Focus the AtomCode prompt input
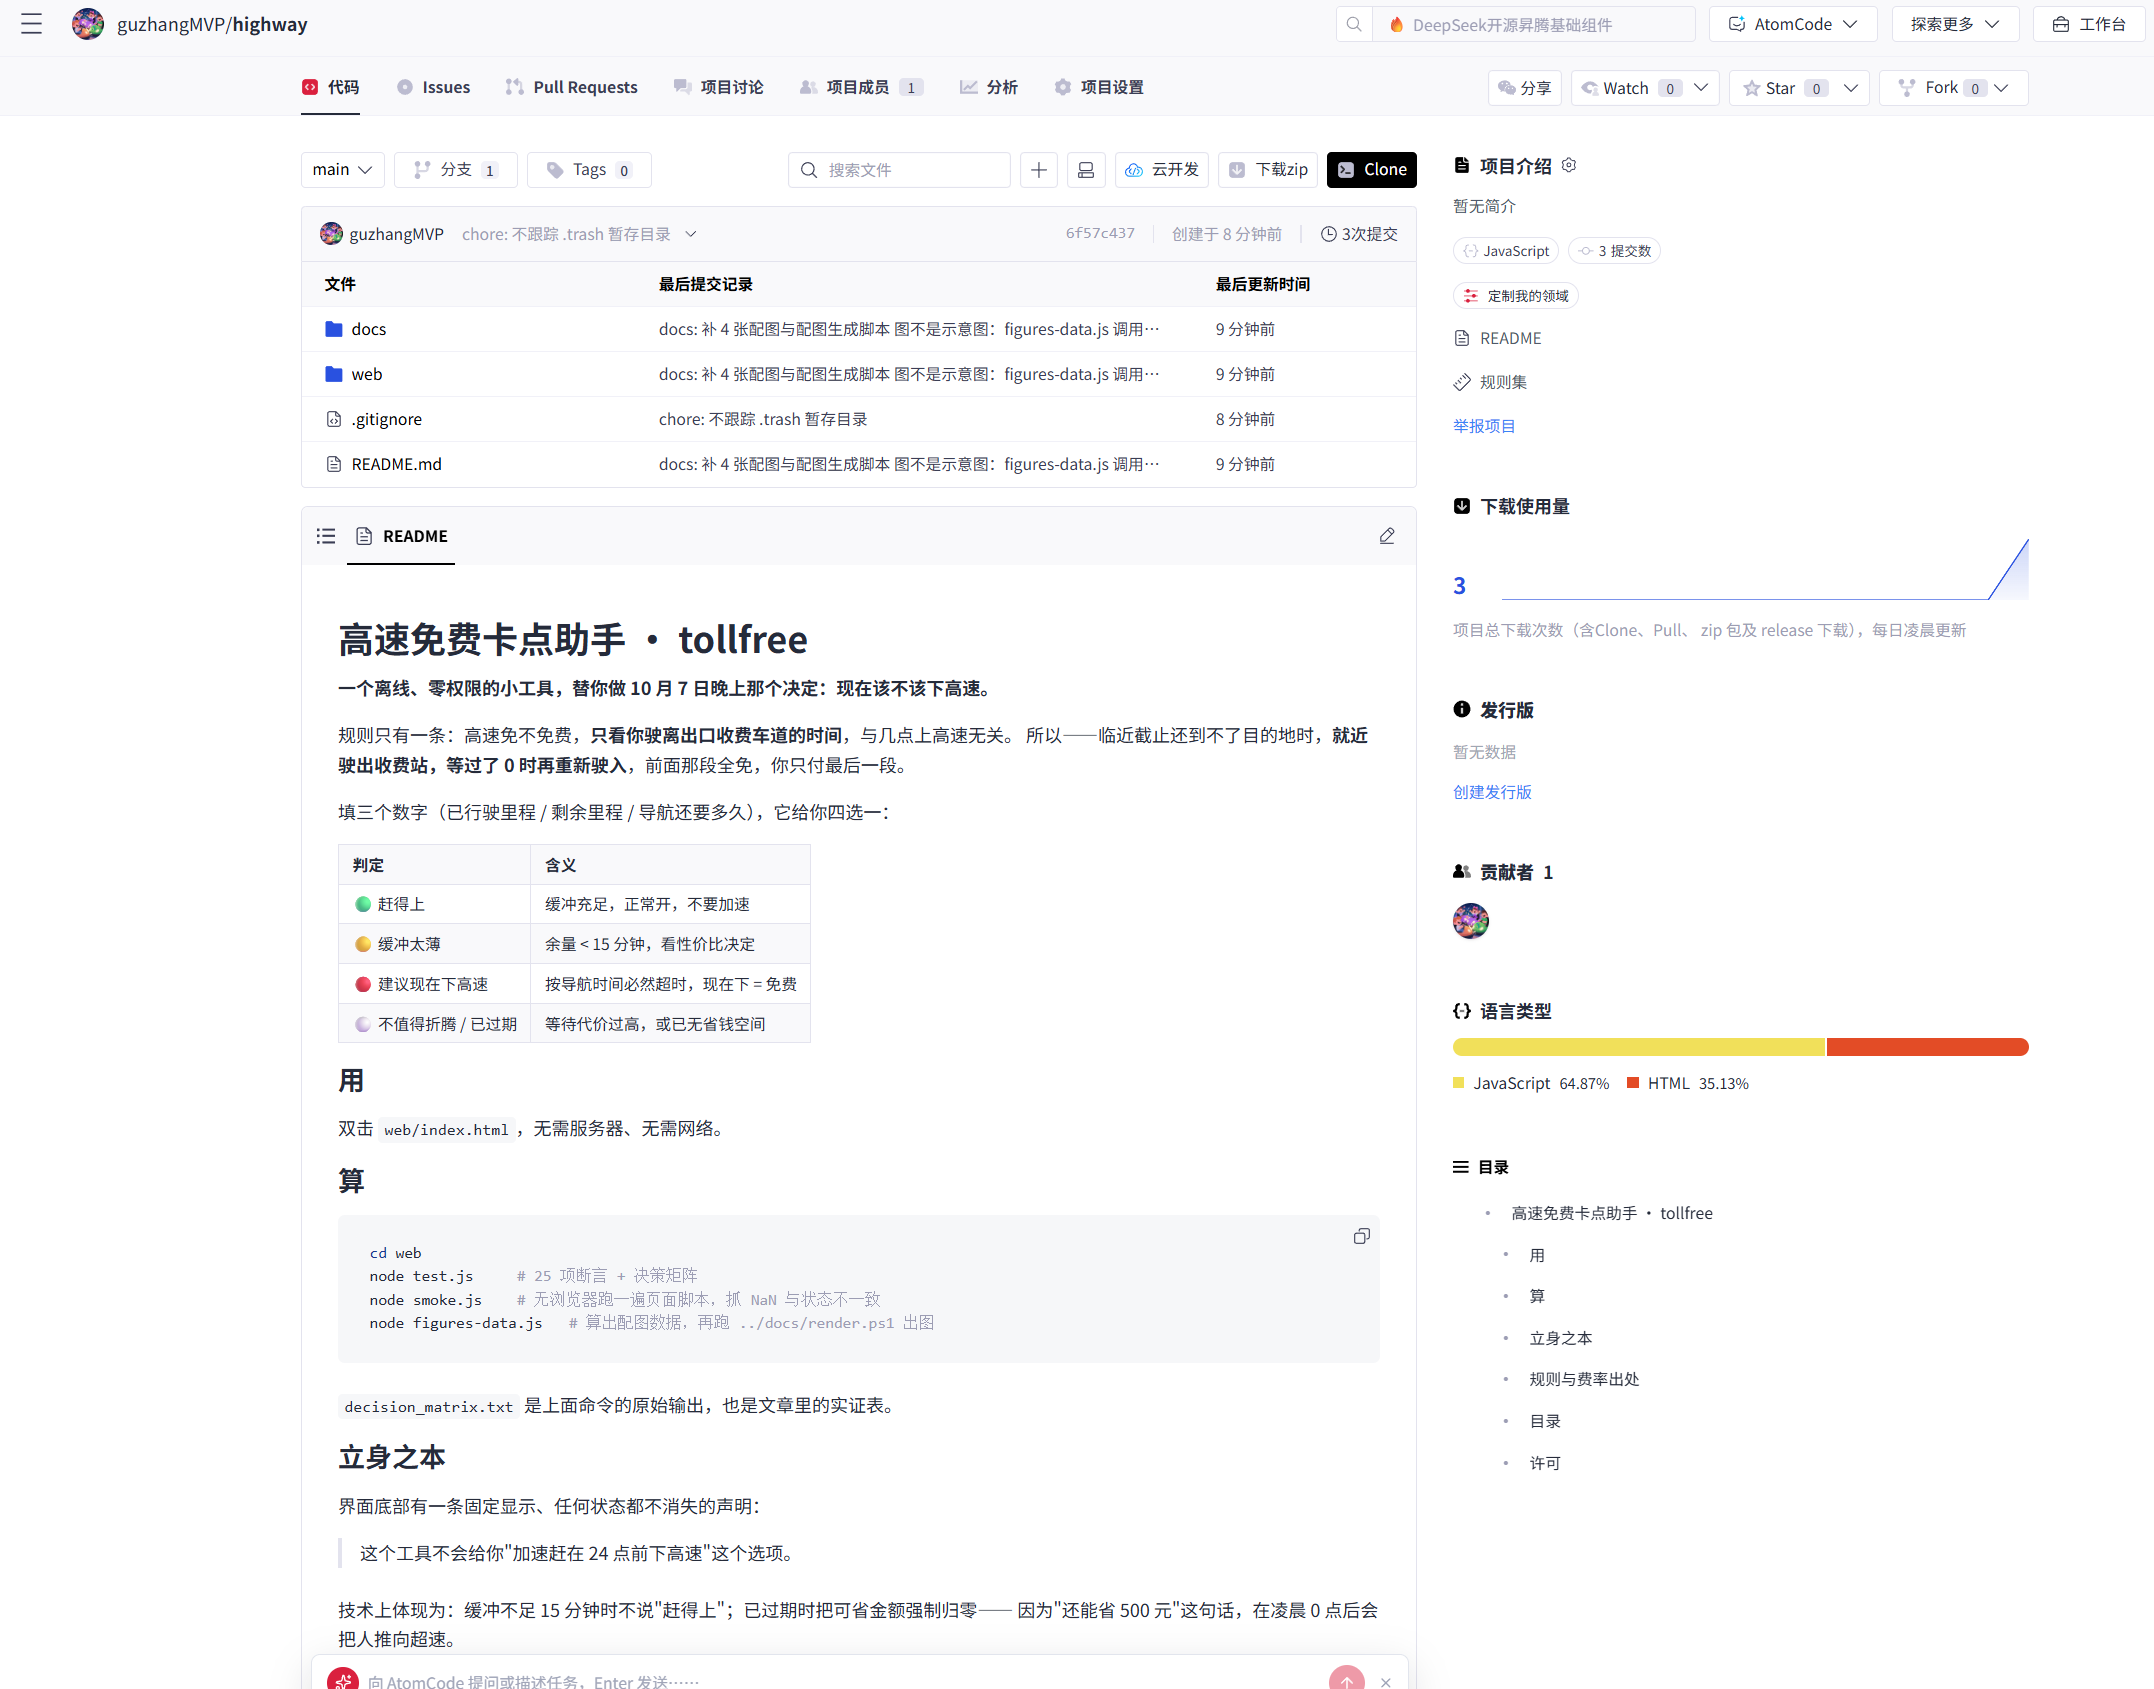 click(840, 1682)
